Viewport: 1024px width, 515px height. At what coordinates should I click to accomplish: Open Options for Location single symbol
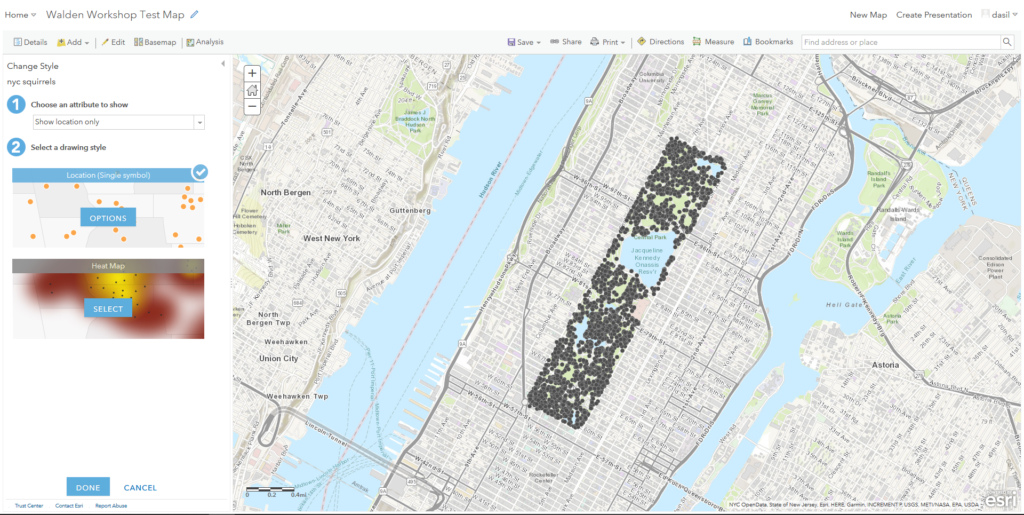click(108, 218)
